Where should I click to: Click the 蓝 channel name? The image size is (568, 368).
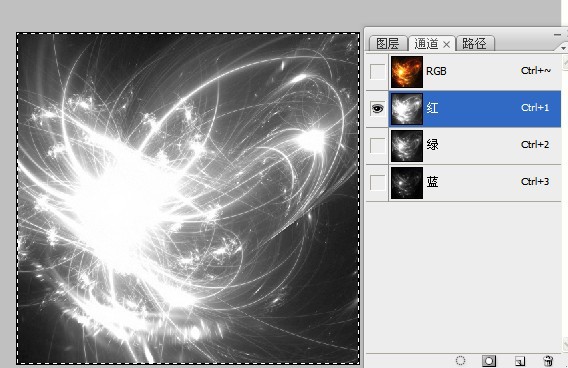click(432, 182)
